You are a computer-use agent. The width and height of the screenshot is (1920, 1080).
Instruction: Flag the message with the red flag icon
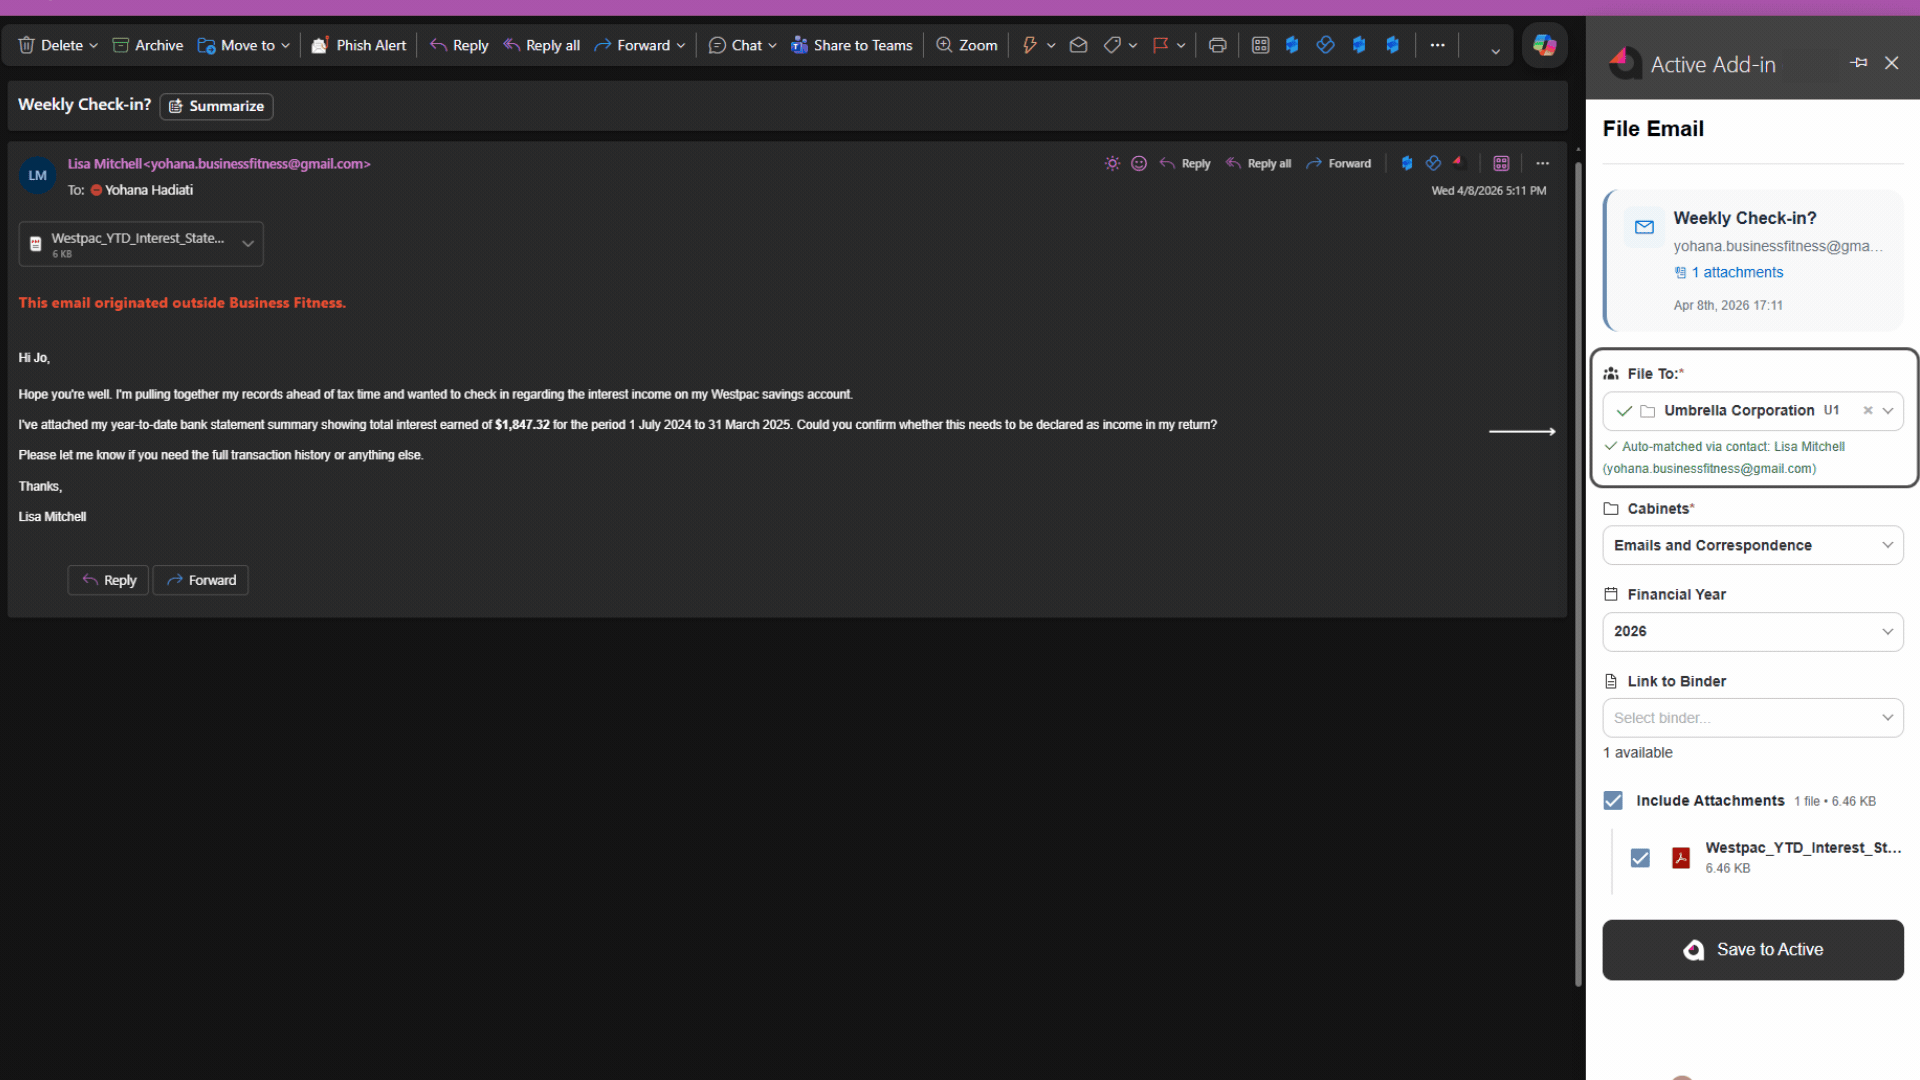pyautogui.click(x=1160, y=45)
